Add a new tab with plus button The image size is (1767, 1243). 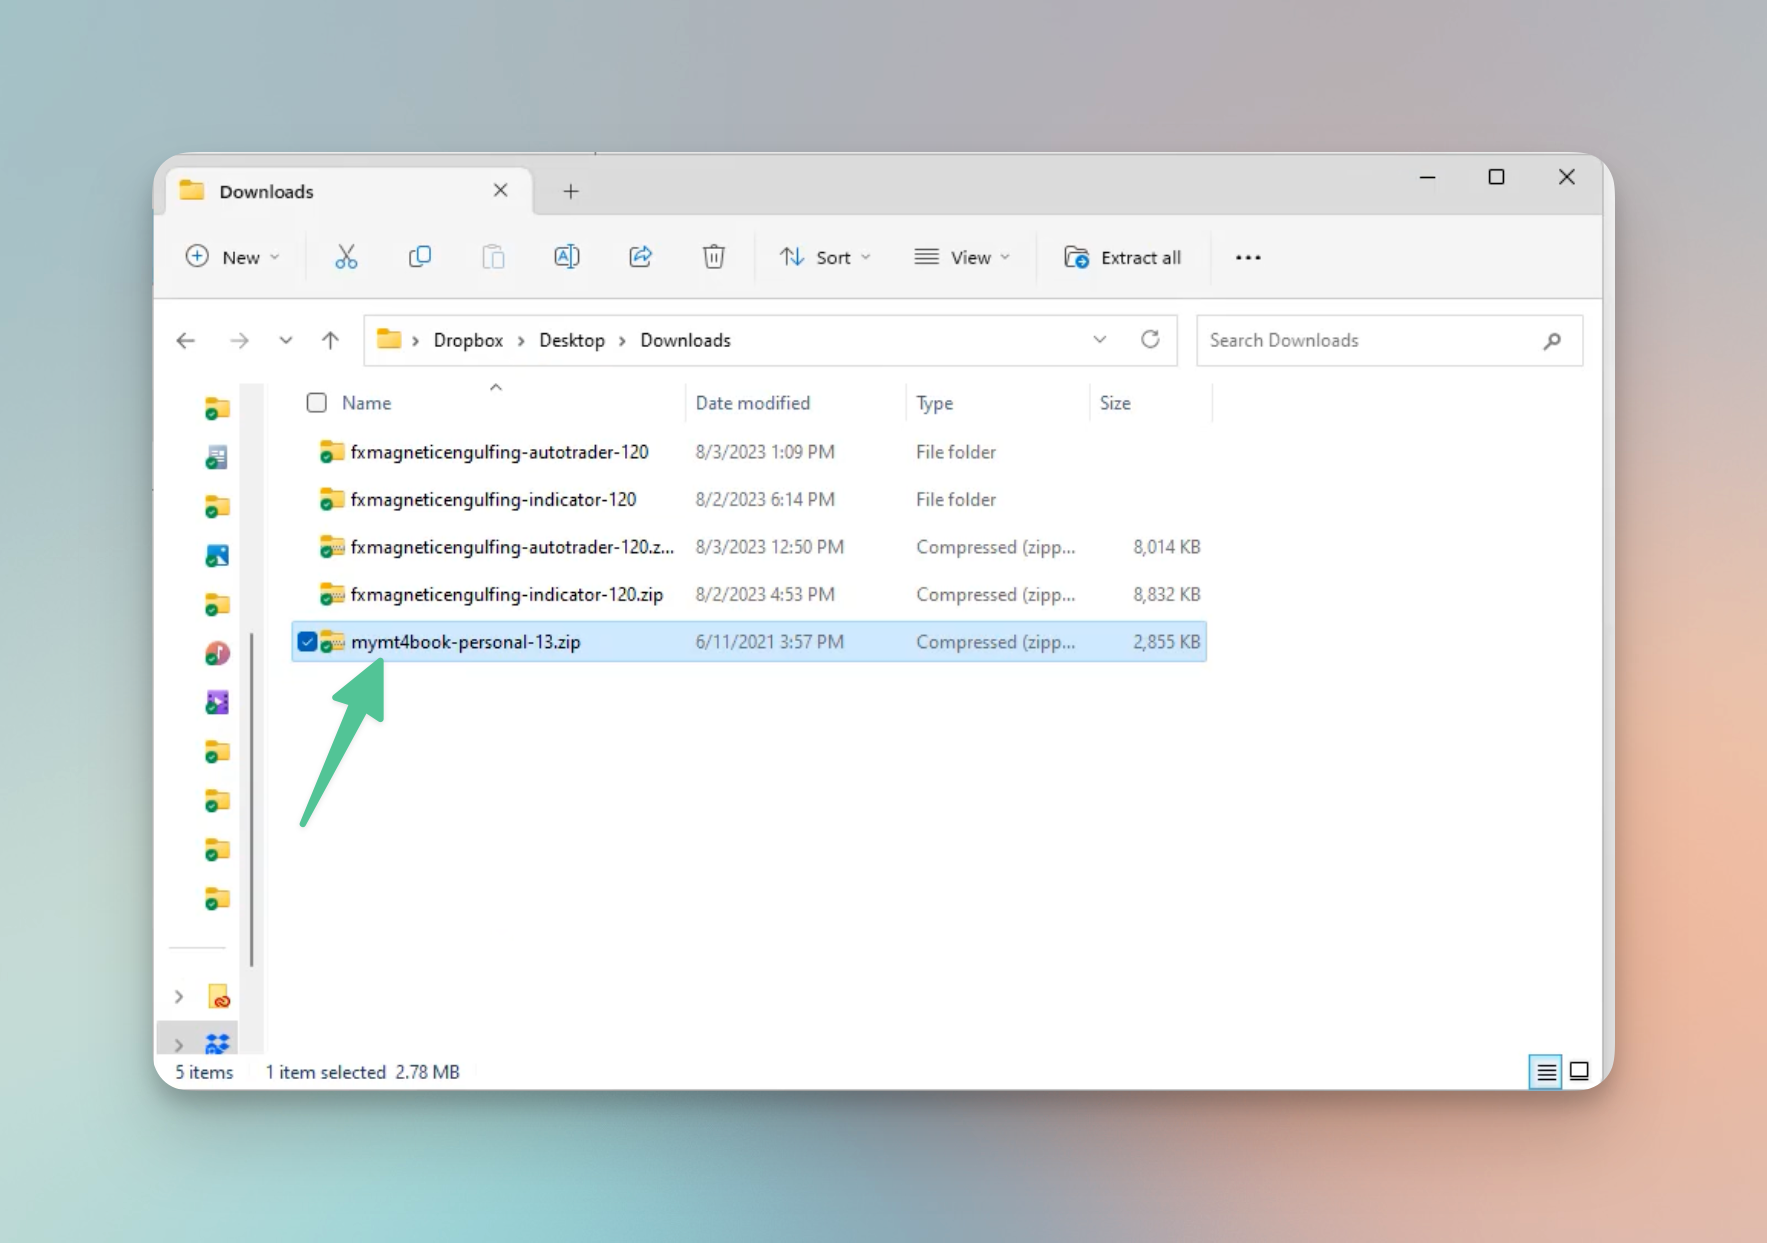[570, 191]
